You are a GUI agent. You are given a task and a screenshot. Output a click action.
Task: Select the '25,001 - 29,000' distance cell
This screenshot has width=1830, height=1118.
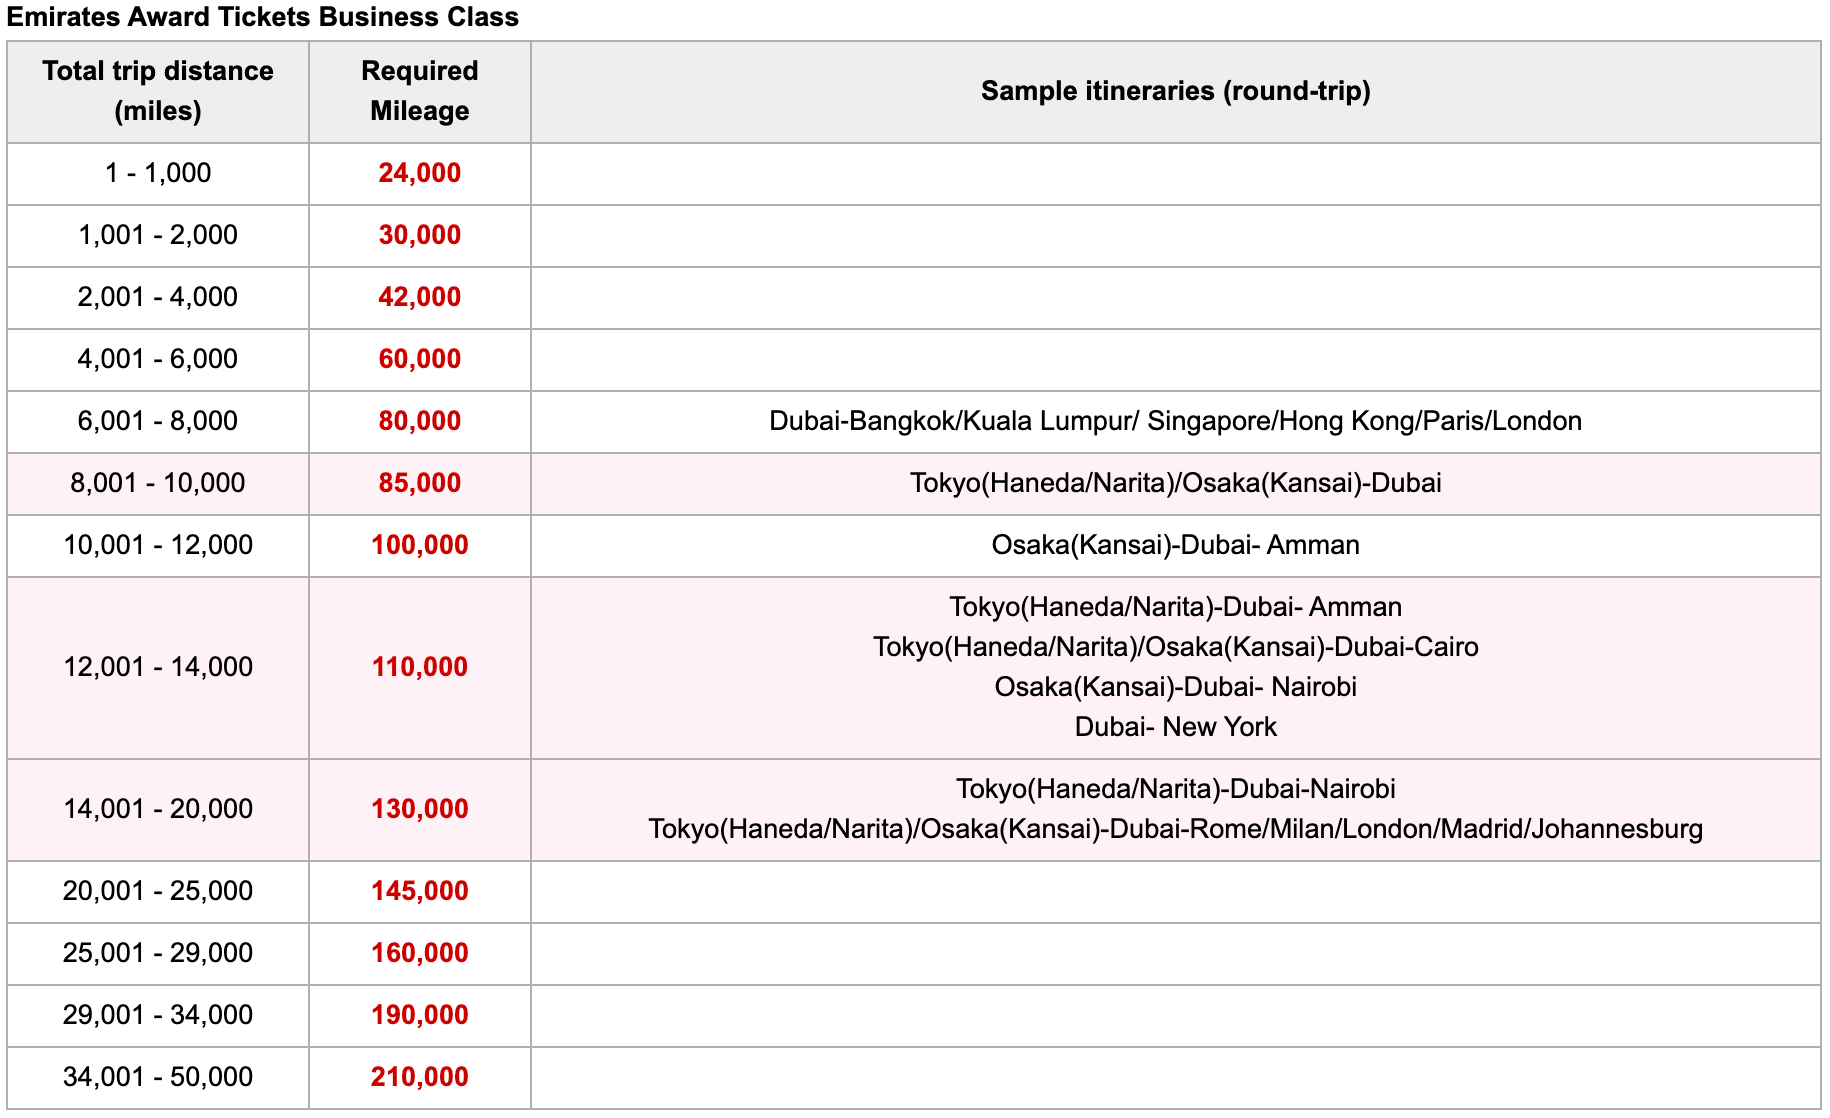coord(158,953)
